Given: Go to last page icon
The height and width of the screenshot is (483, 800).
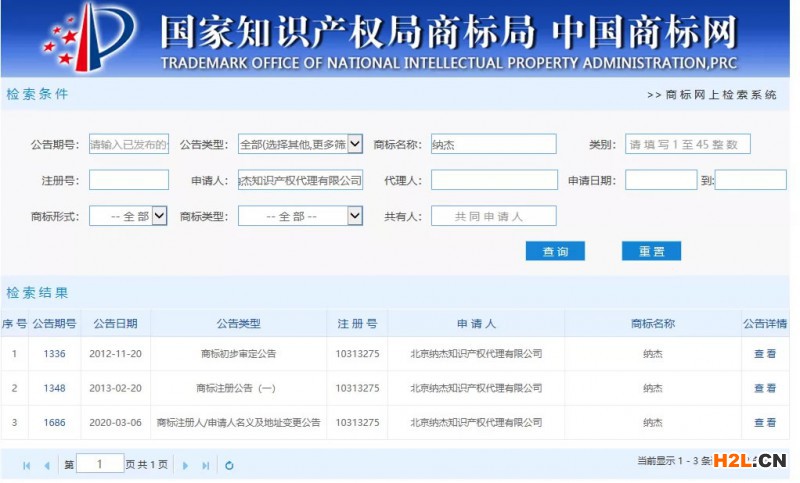Looking at the screenshot, I should click(x=206, y=465).
